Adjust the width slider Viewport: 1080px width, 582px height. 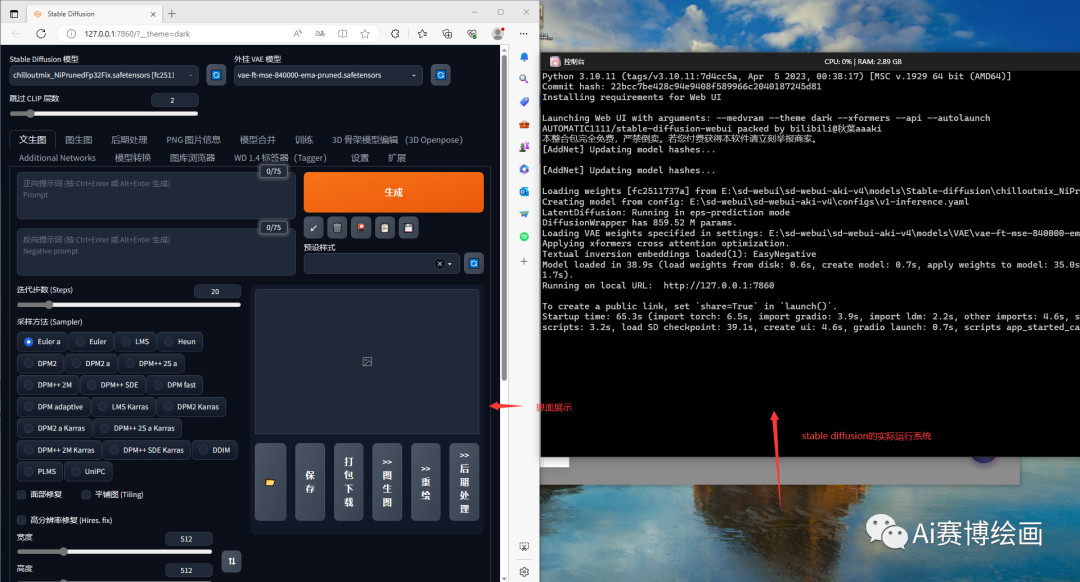click(x=114, y=552)
